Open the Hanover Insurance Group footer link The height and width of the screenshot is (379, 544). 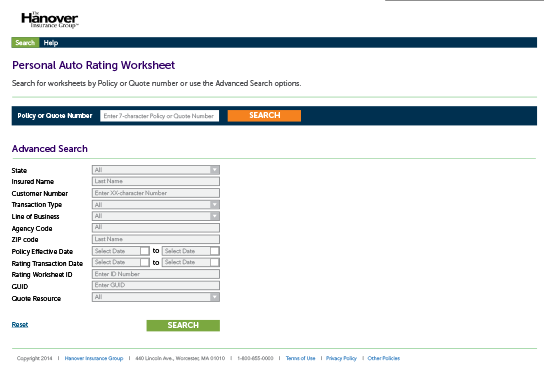pyautogui.click(x=94, y=358)
